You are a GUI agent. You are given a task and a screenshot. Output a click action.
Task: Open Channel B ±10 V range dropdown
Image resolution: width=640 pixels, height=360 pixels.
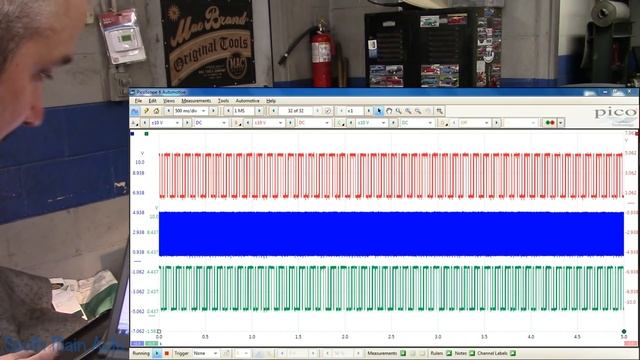tap(268, 123)
